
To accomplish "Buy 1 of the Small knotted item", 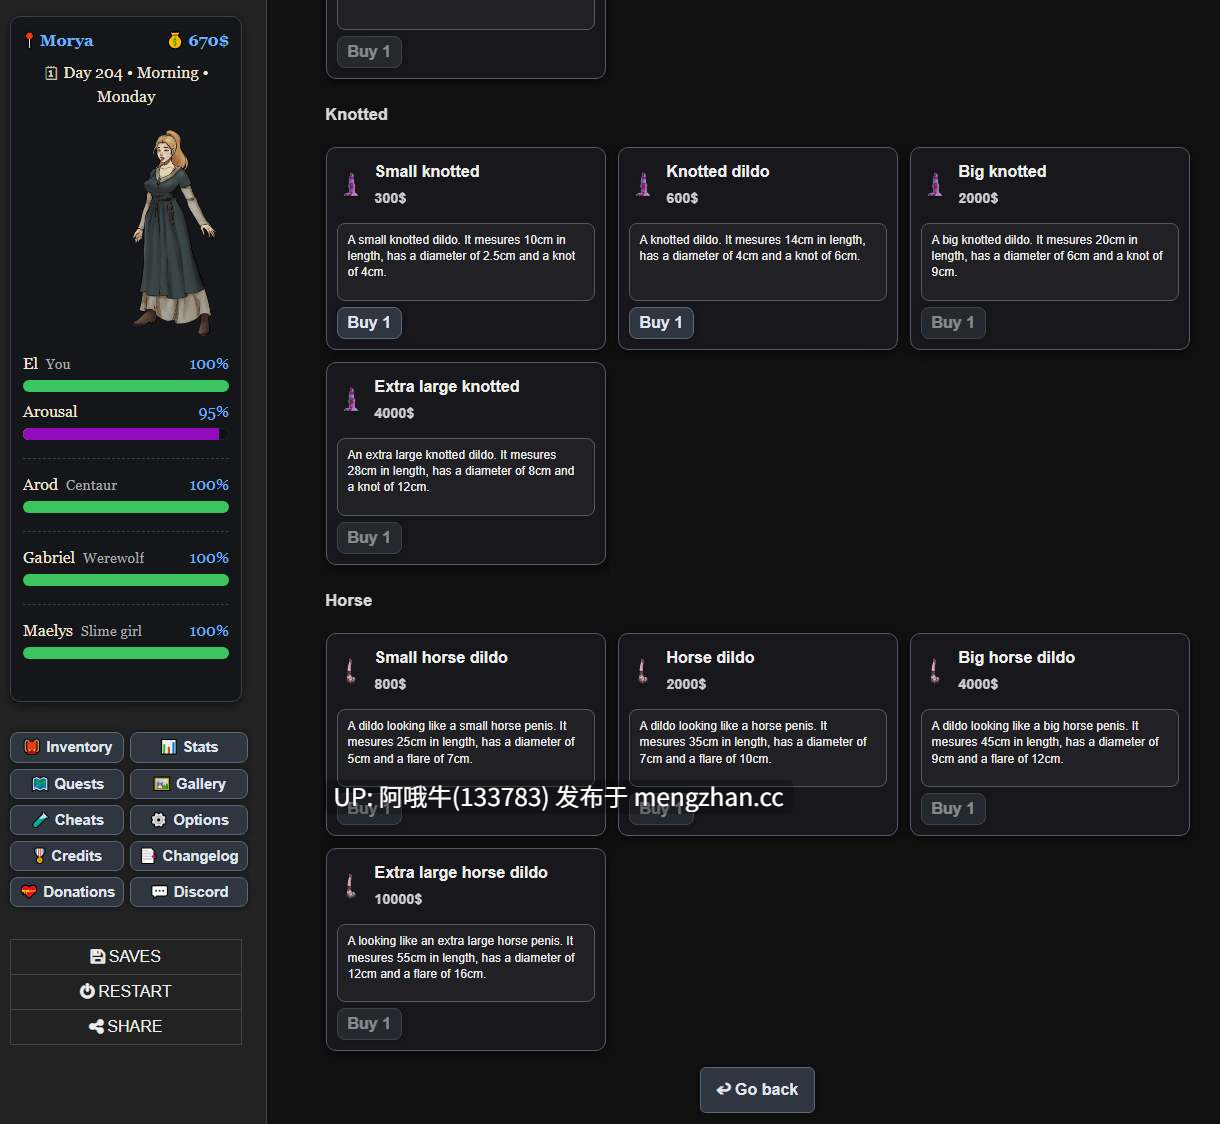I will coord(369,323).
